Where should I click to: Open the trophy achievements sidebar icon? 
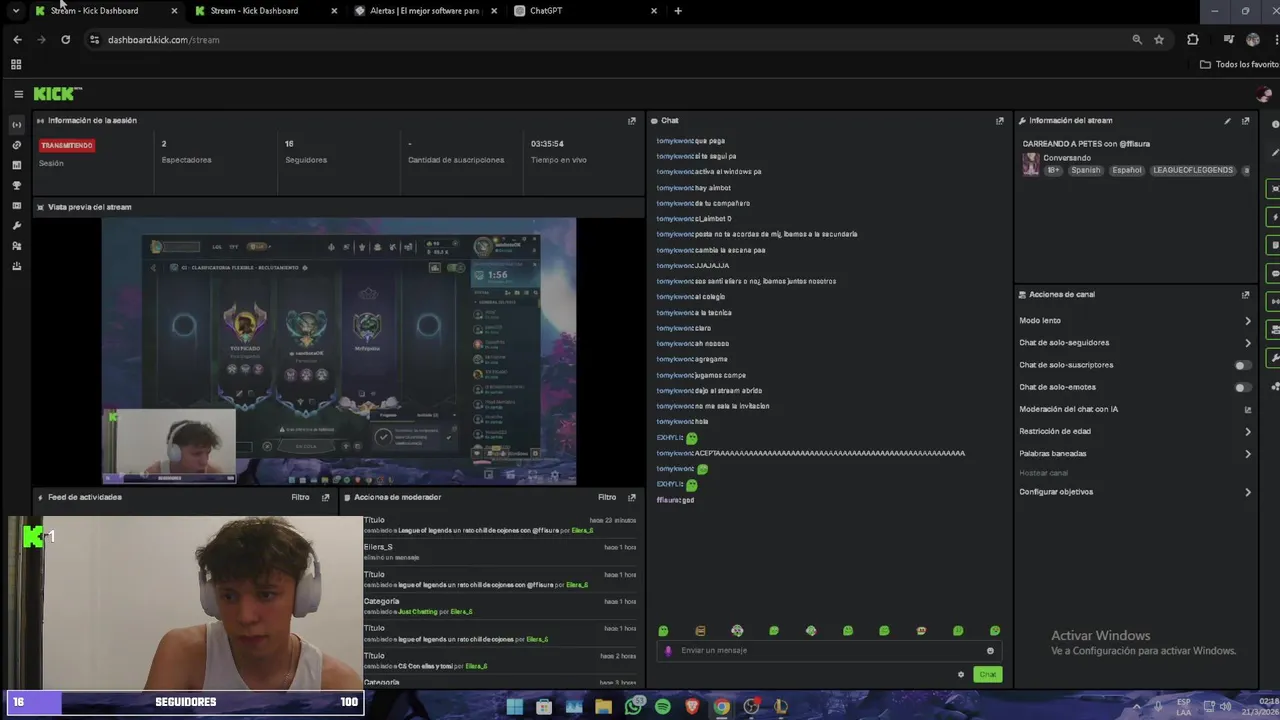click(16, 185)
